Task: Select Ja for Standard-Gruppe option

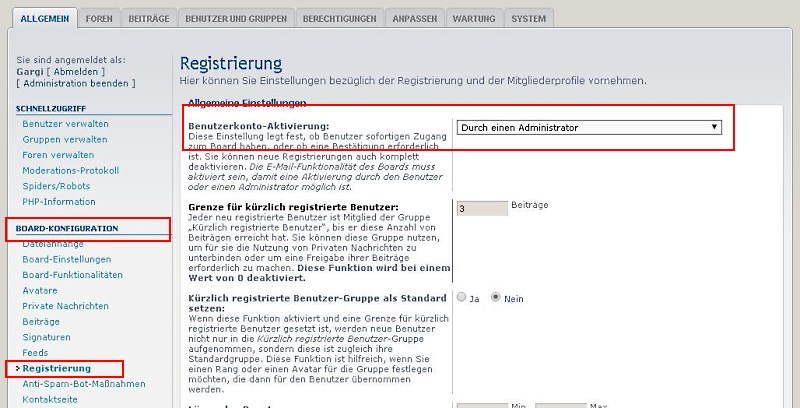Action: 461,297
